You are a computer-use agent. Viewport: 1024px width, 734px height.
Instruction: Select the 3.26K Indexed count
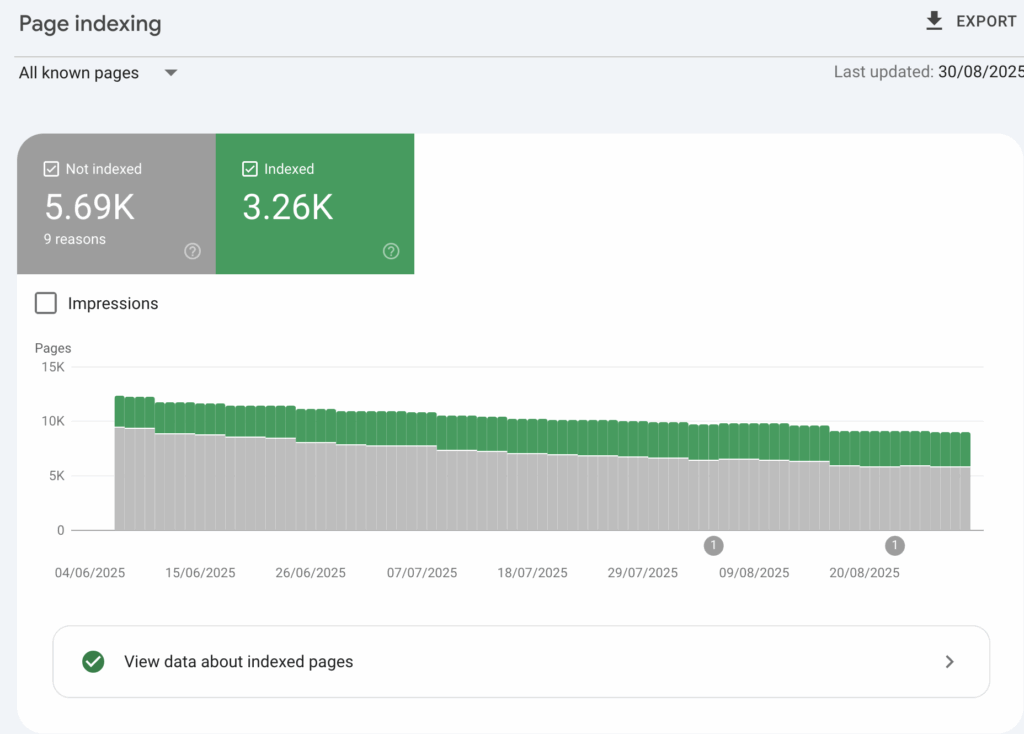pos(288,207)
